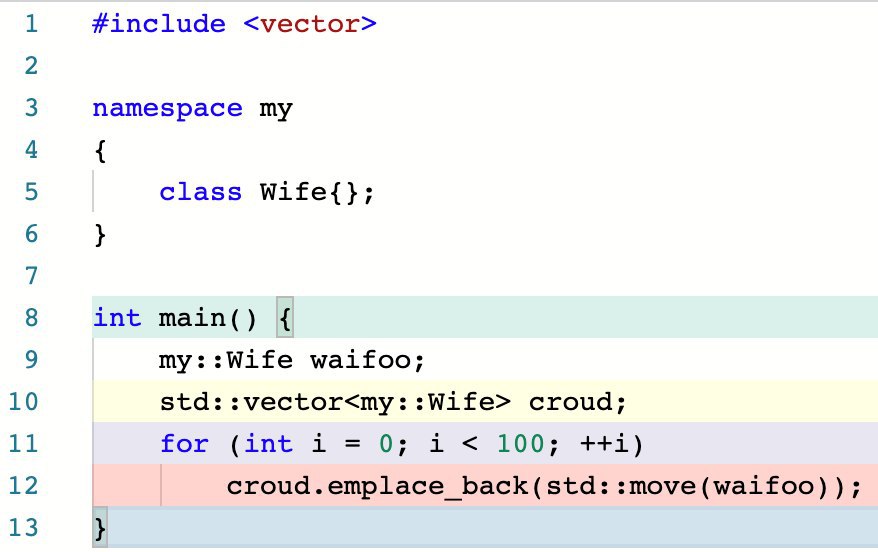This screenshot has height=552, width=878.
Task: Click the '++i)' increment expression
Action: [x=611, y=444]
